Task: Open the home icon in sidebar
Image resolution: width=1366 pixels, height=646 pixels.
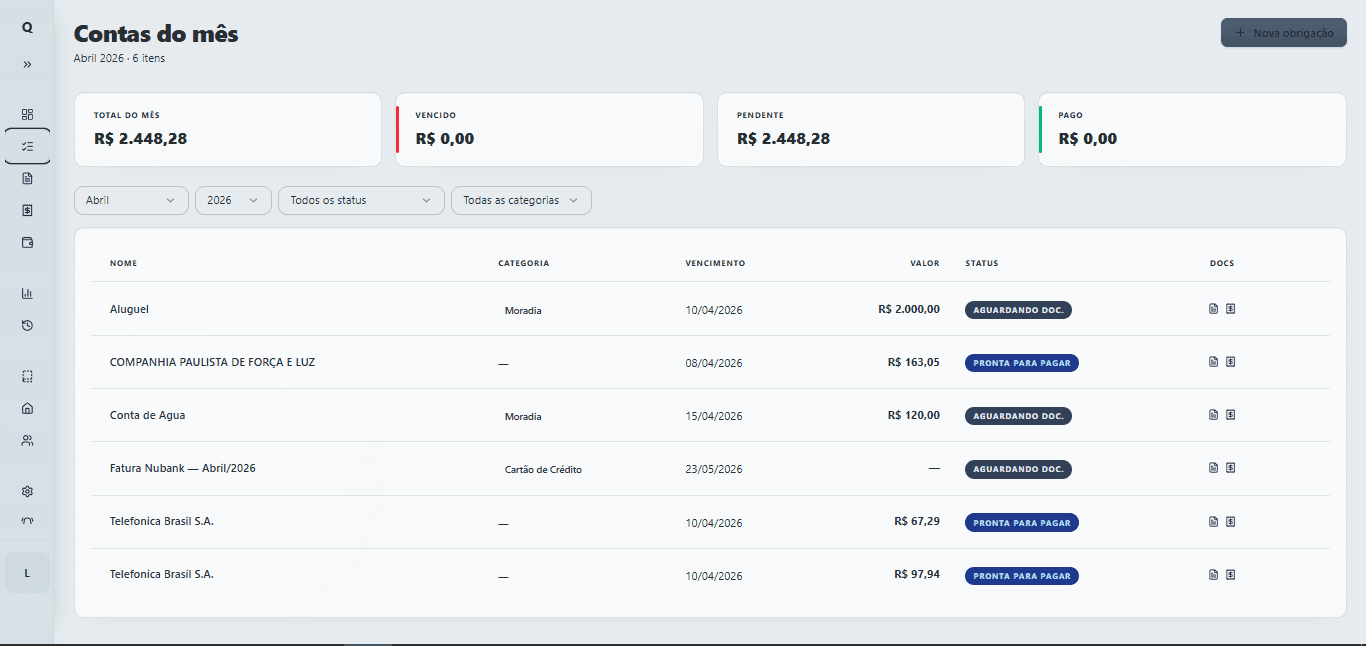Action: tap(27, 408)
